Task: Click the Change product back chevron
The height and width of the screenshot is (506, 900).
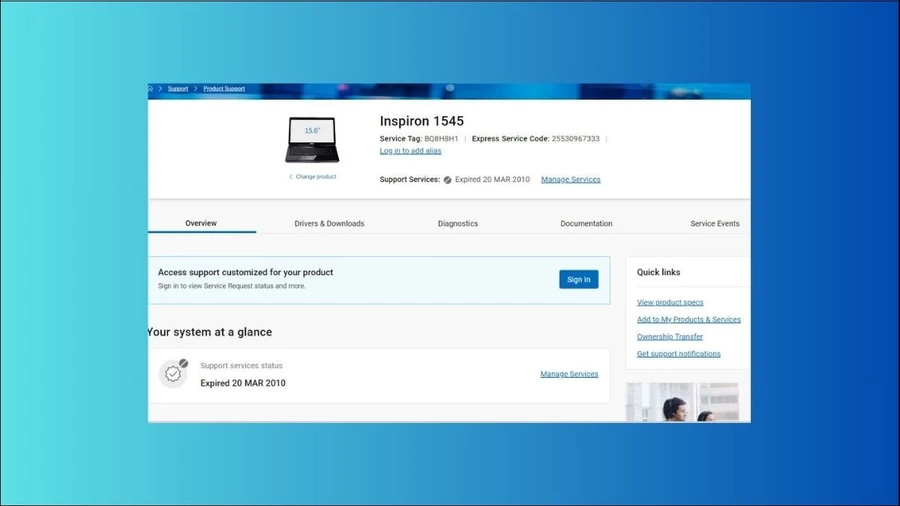Action: click(291, 177)
